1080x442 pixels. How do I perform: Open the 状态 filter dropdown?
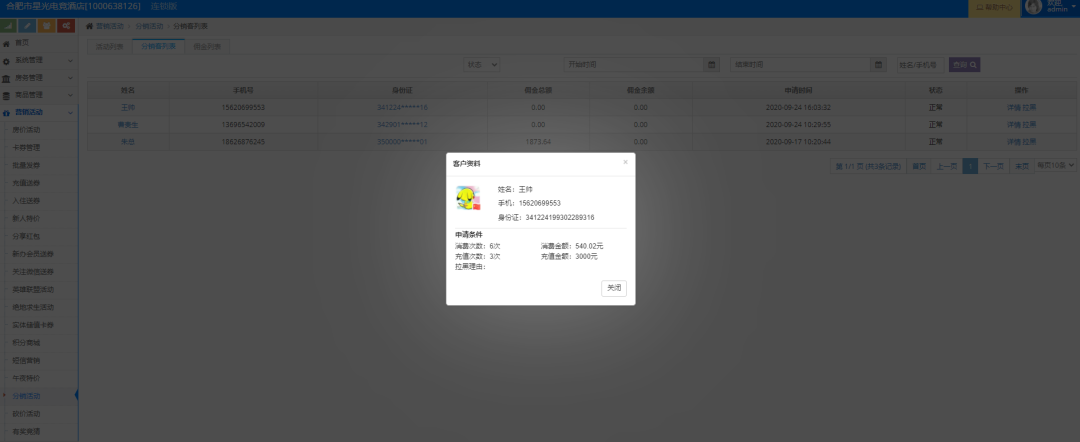[x=481, y=65]
